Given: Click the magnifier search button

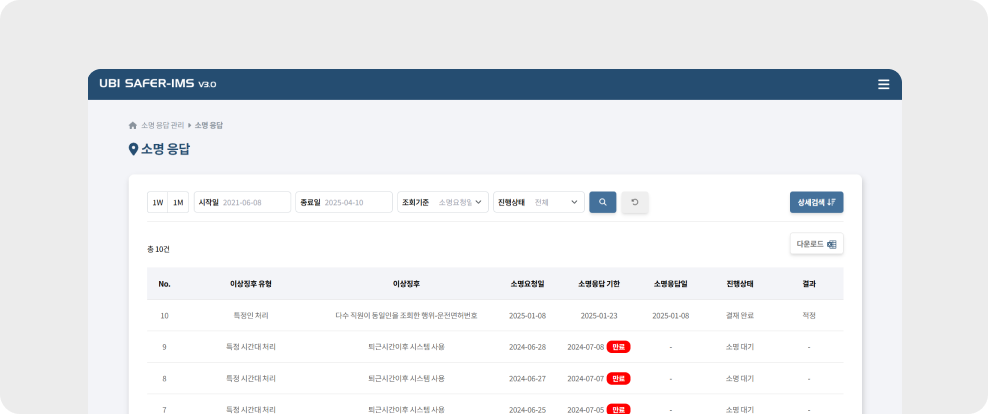Looking at the screenshot, I should (x=602, y=202).
